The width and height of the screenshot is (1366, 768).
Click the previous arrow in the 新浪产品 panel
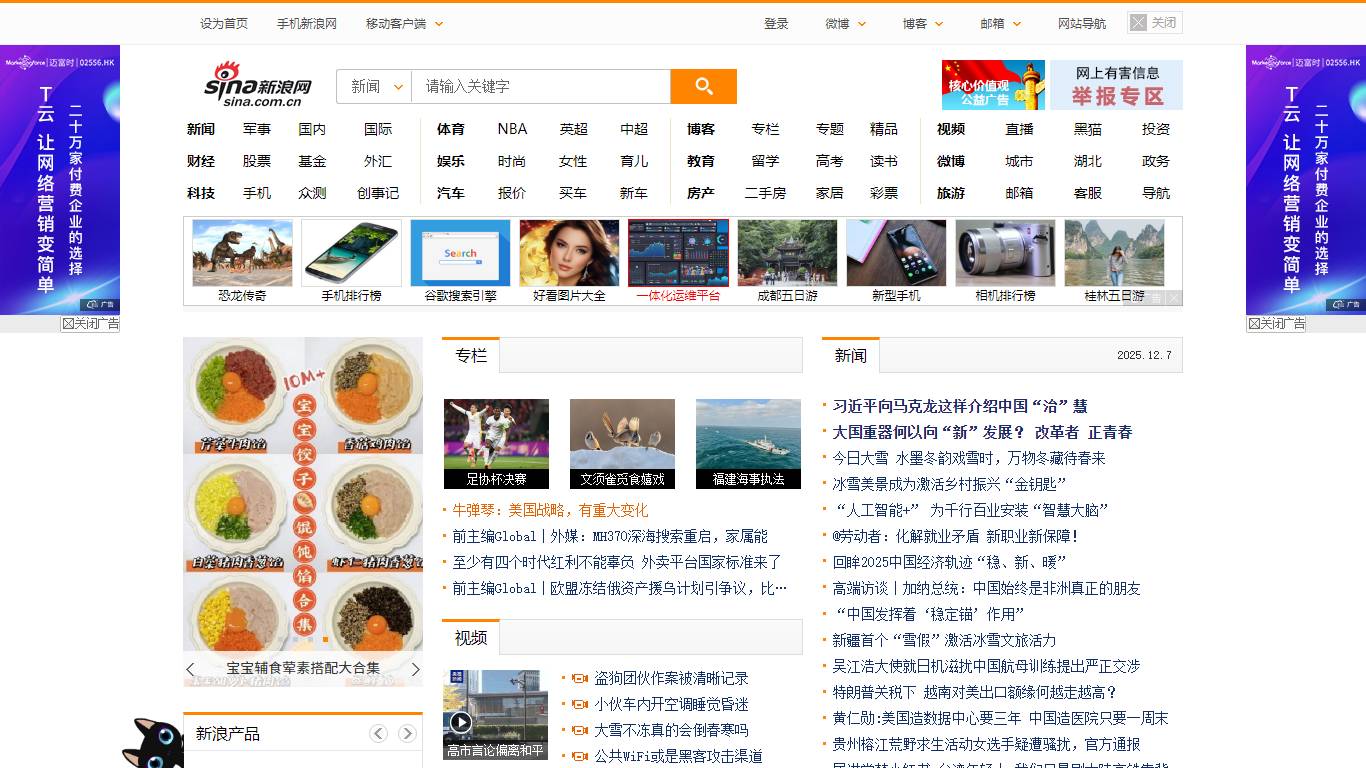pyautogui.click(x=378, y=733)
